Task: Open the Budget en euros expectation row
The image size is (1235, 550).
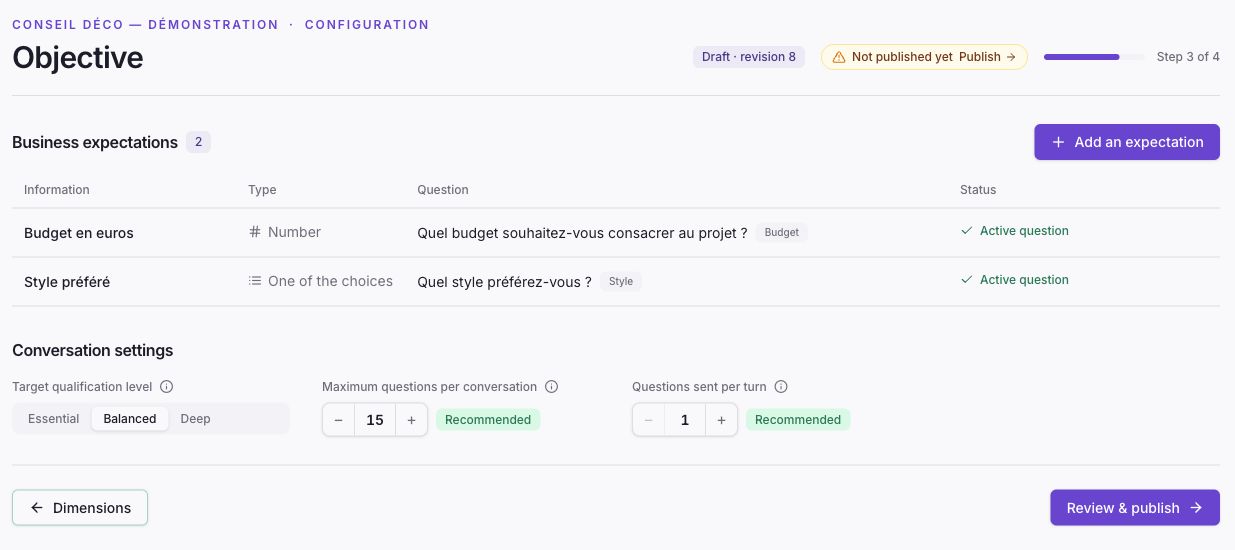Action: click(x=616, y=232)
